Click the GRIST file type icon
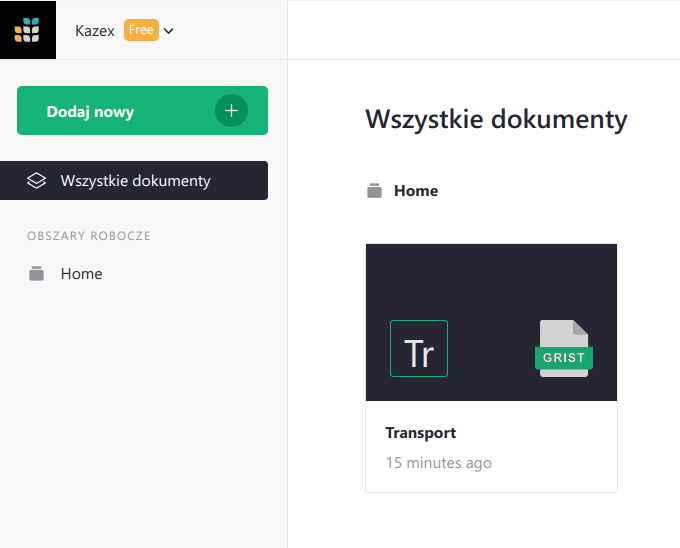The image size is (680, 548). click(564, 349)
